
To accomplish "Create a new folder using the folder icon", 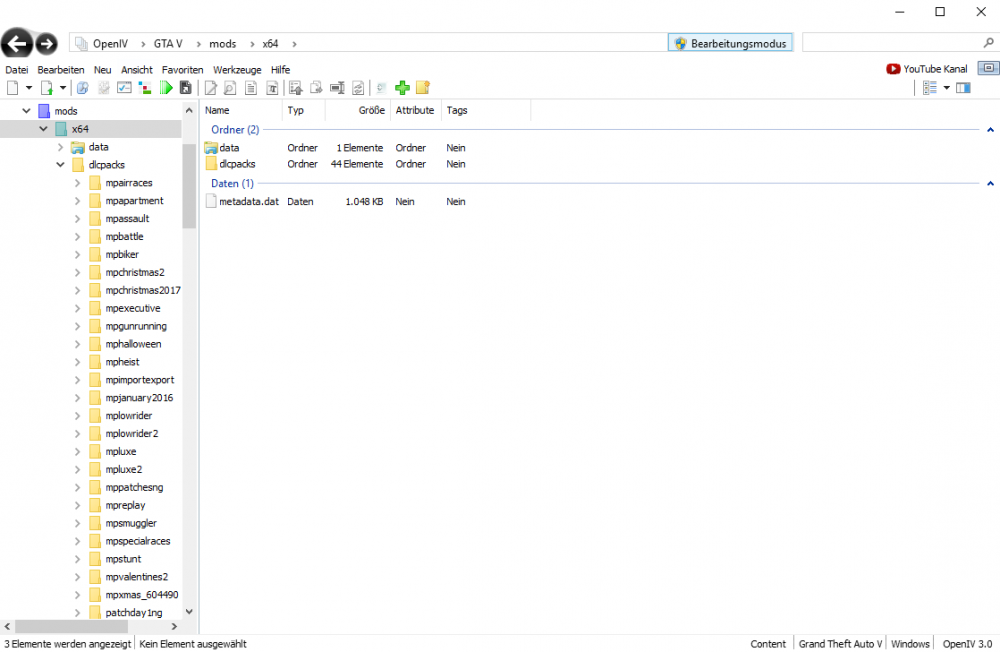I will [422, 87].
